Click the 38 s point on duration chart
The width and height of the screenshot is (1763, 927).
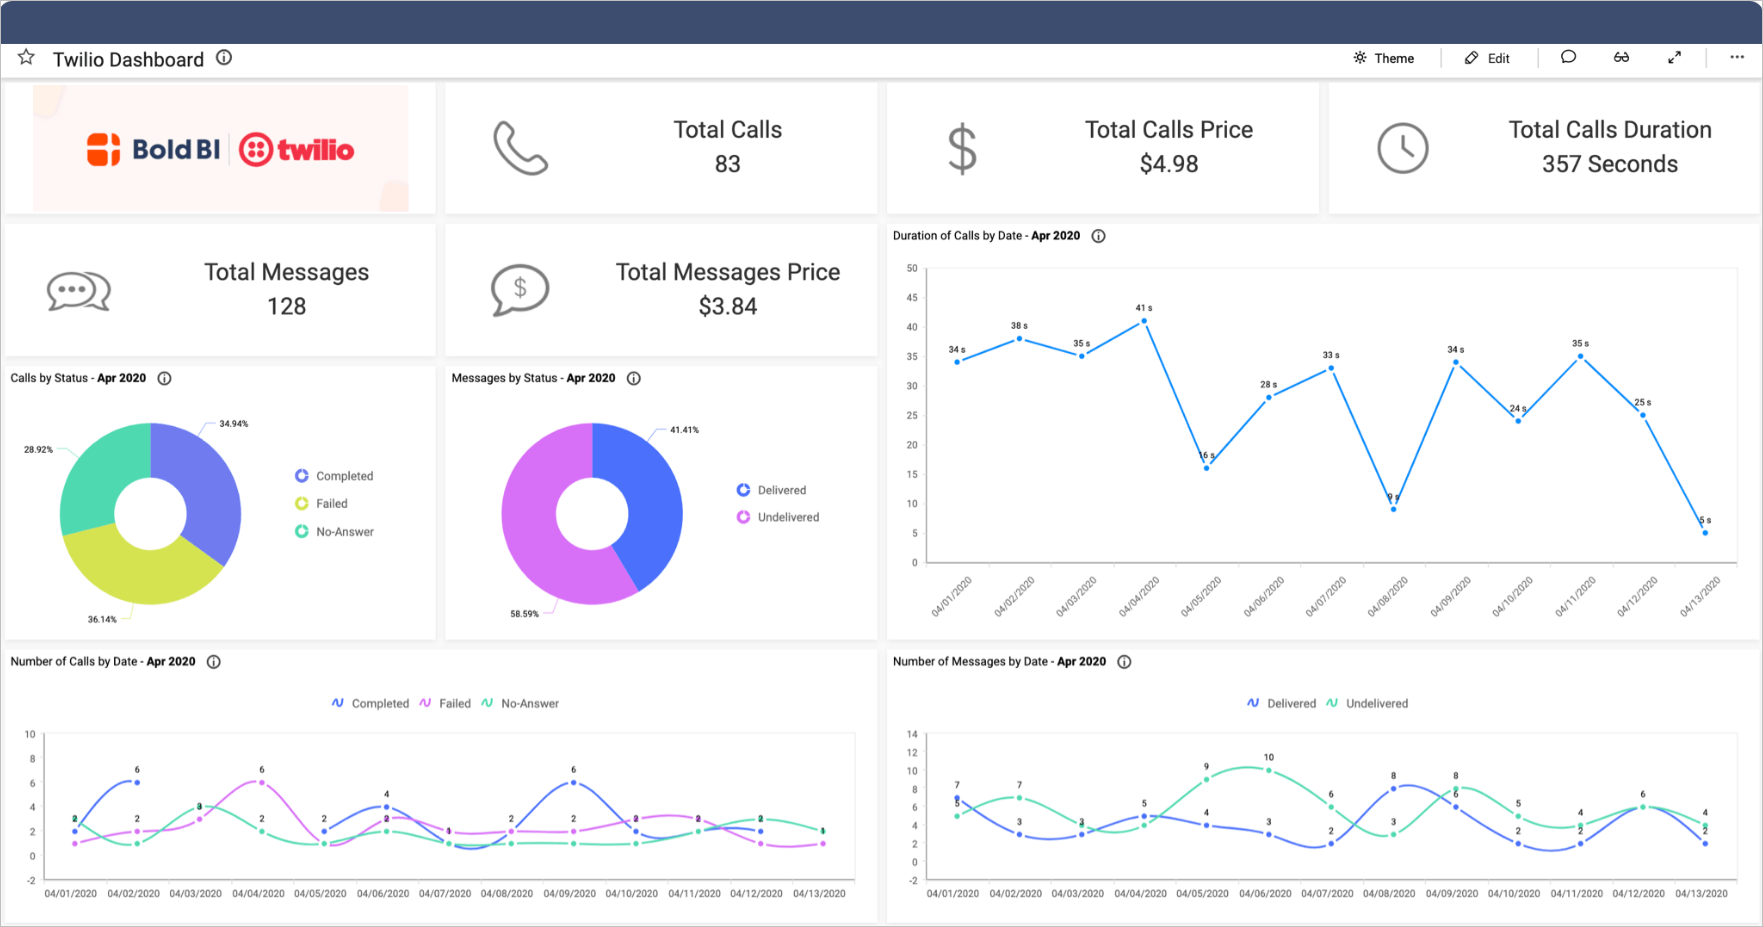(1019, 339)
